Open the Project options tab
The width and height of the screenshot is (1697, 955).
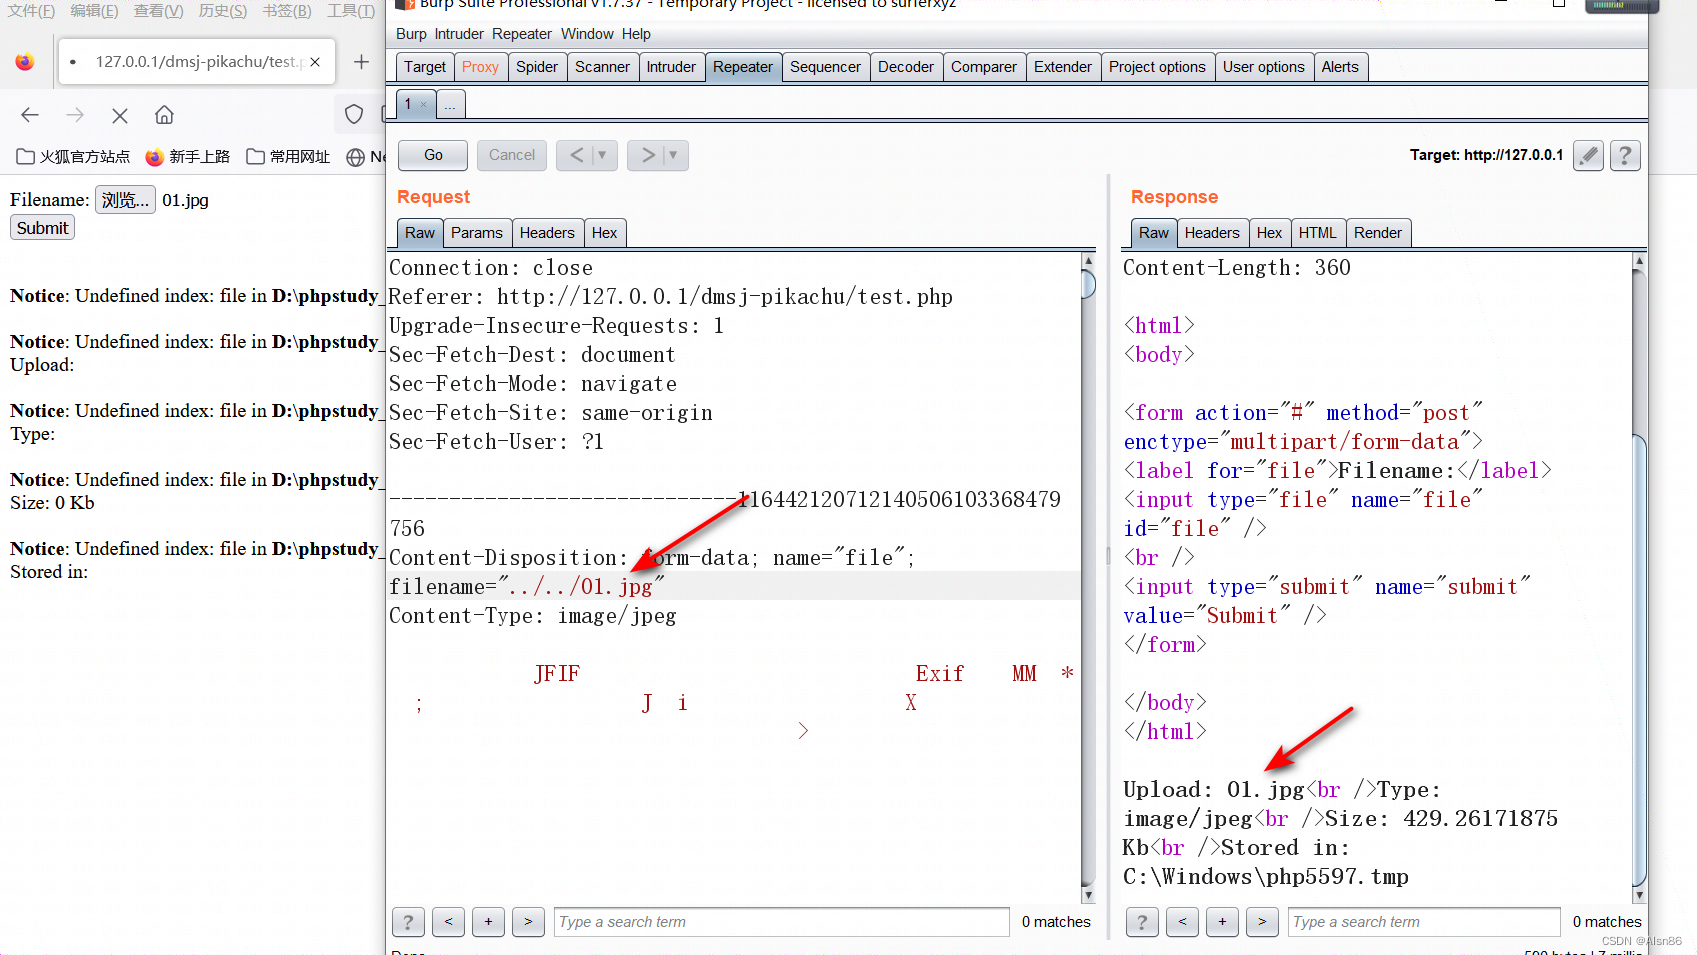pyautogui.click(x=1157, y=67)
